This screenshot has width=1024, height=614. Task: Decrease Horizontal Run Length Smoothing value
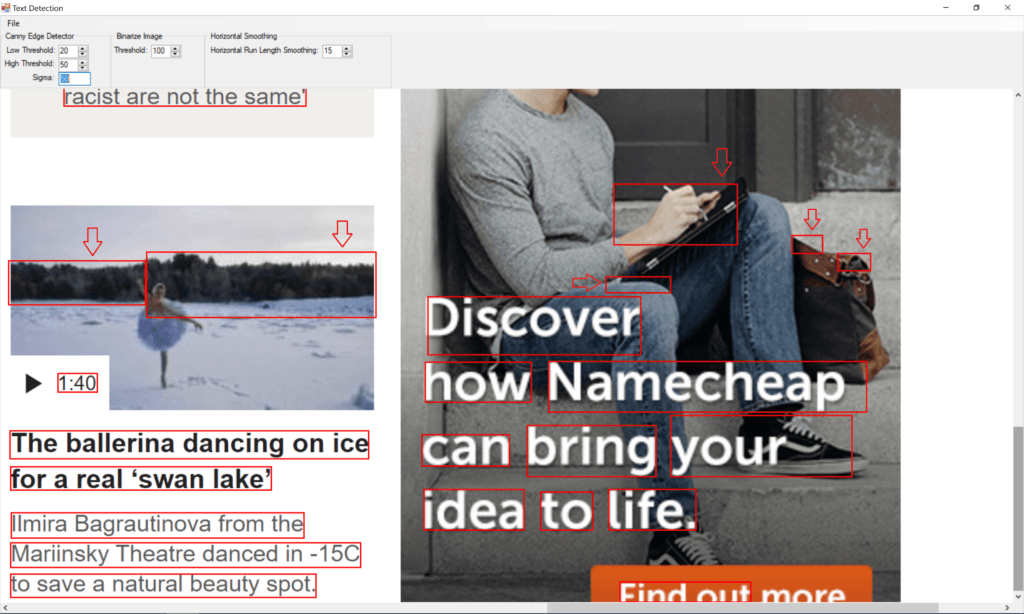347,54
